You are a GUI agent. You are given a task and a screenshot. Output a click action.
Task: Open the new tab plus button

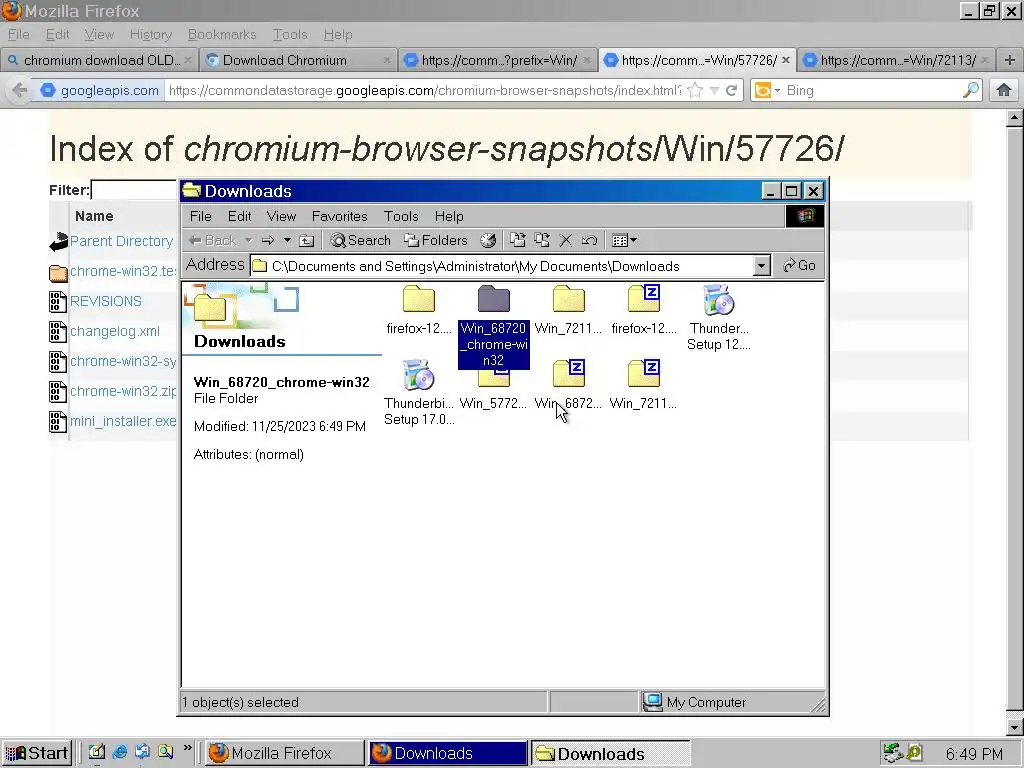point(1010,60)
